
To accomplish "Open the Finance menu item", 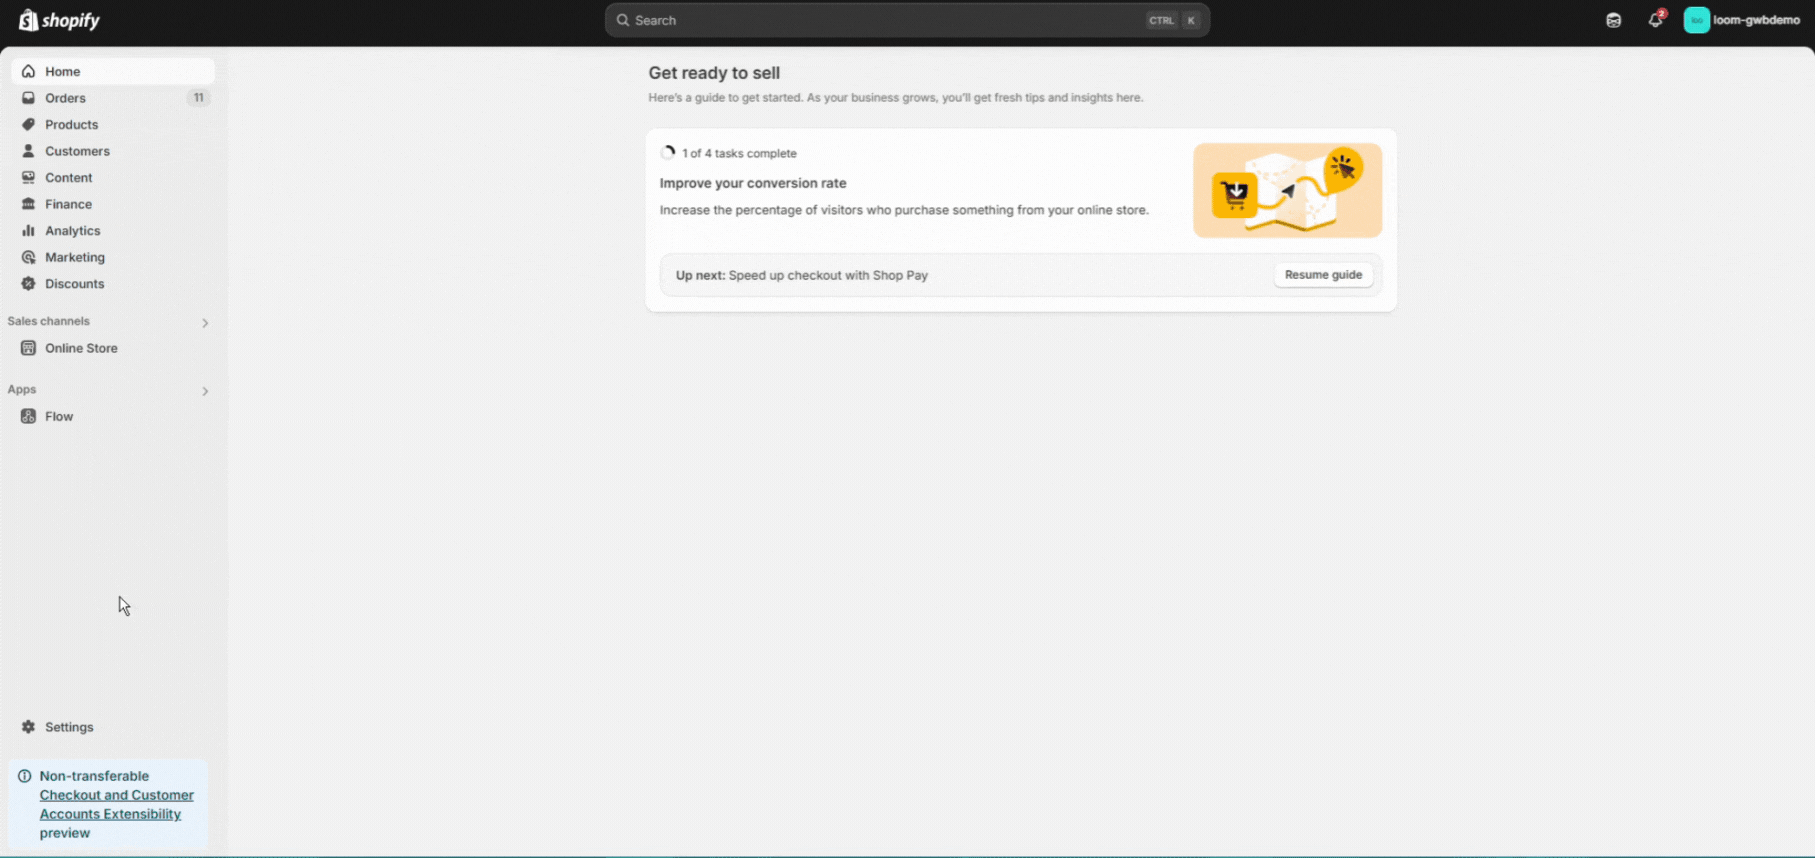I will [x=113, y=204].
